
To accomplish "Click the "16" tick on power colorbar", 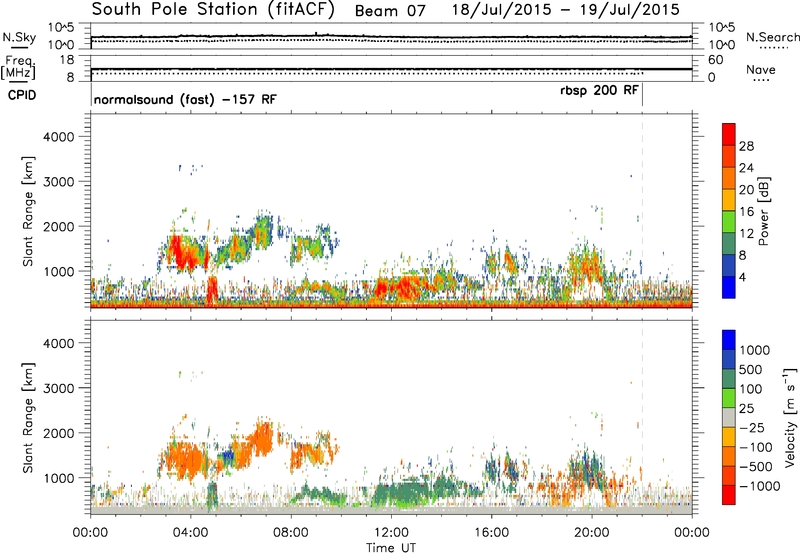I will point(746,212).
